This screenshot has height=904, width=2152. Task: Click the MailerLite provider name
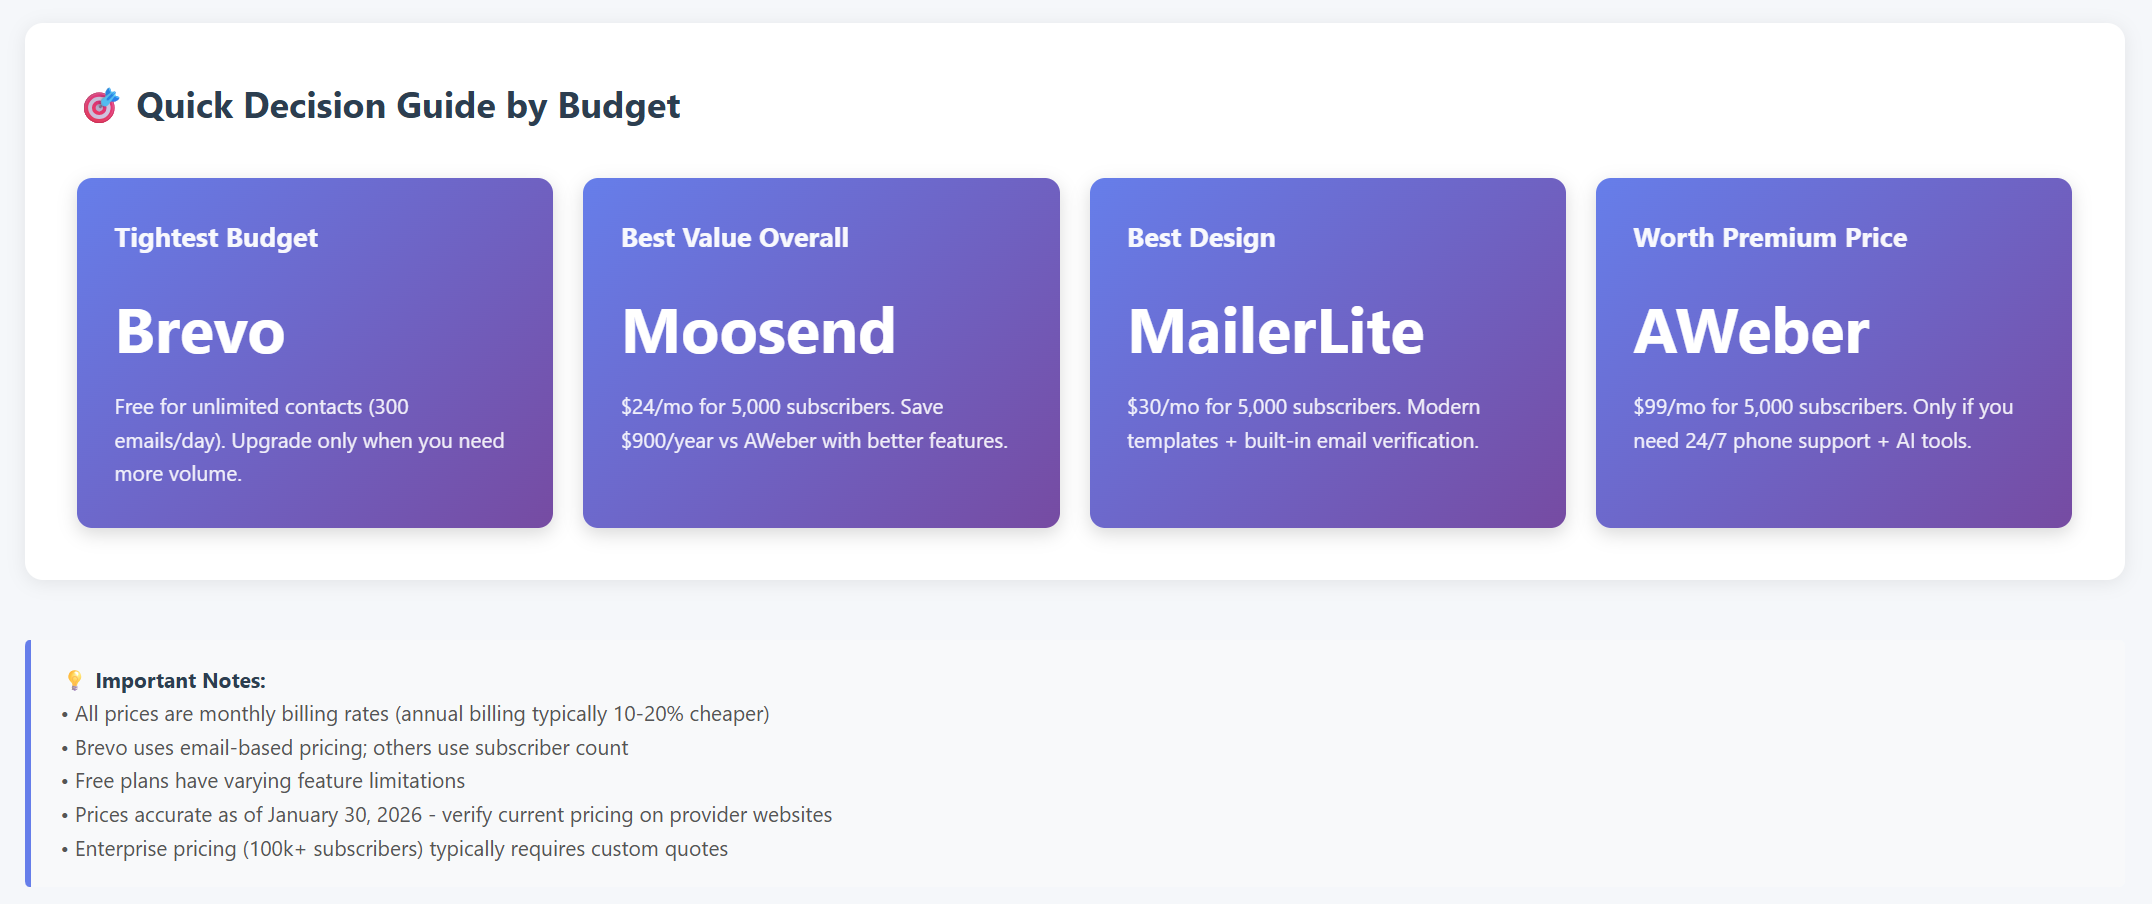click(x=1275, y=331)
